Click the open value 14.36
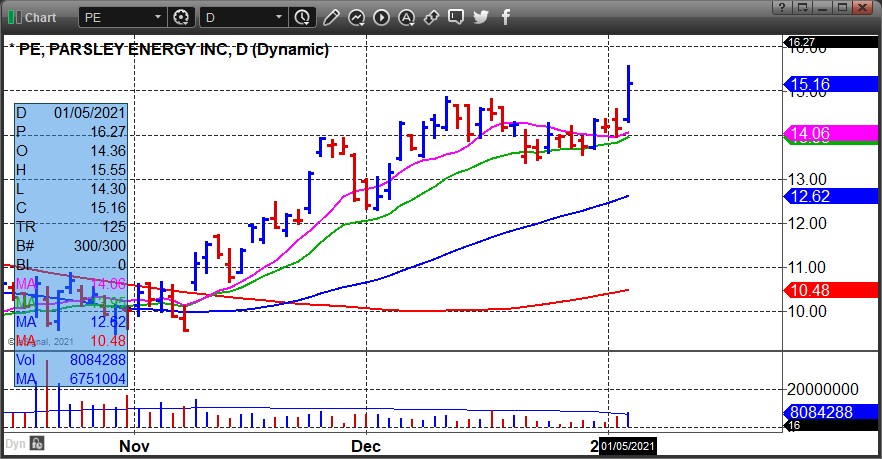Screen dimensions: 882x459 point(108,151)
